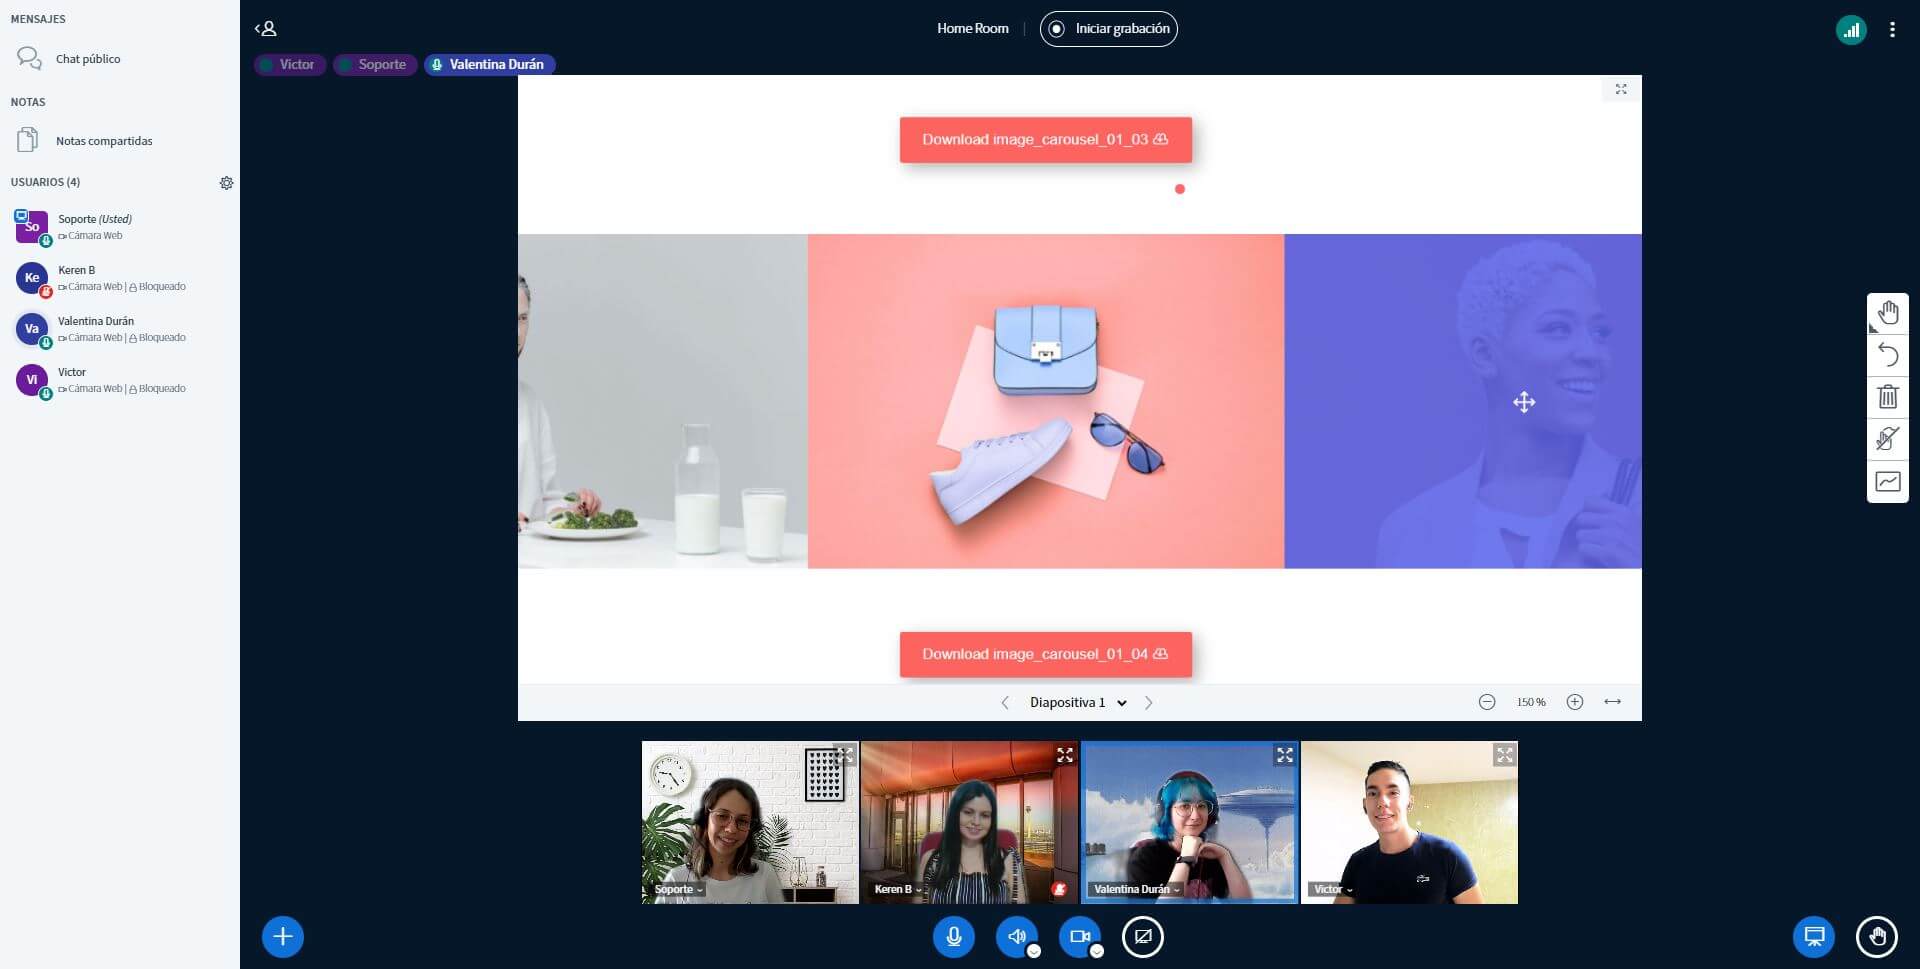Expand Soporte webcam name dropdown
Viewport: 1920px width, 969px height.
(x=679, y=889)
